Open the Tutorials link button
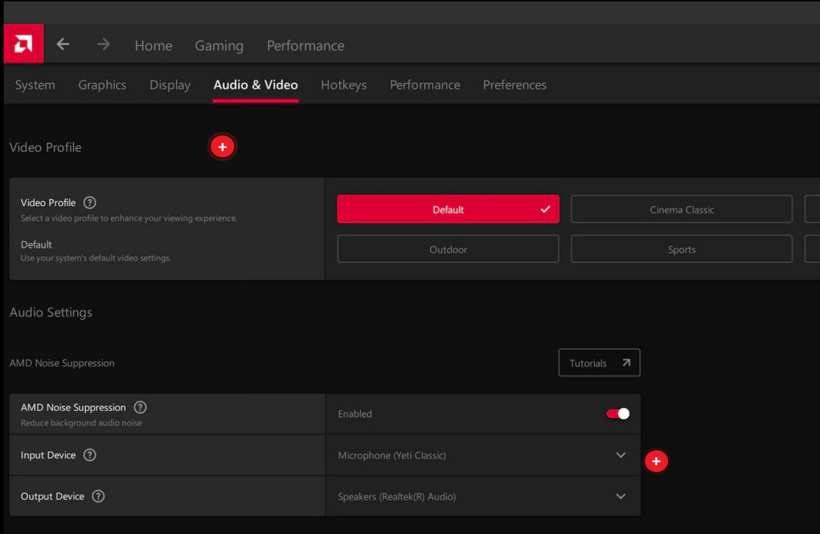The width and height of the screenshot is (820, 534). (x=599, y=363)
